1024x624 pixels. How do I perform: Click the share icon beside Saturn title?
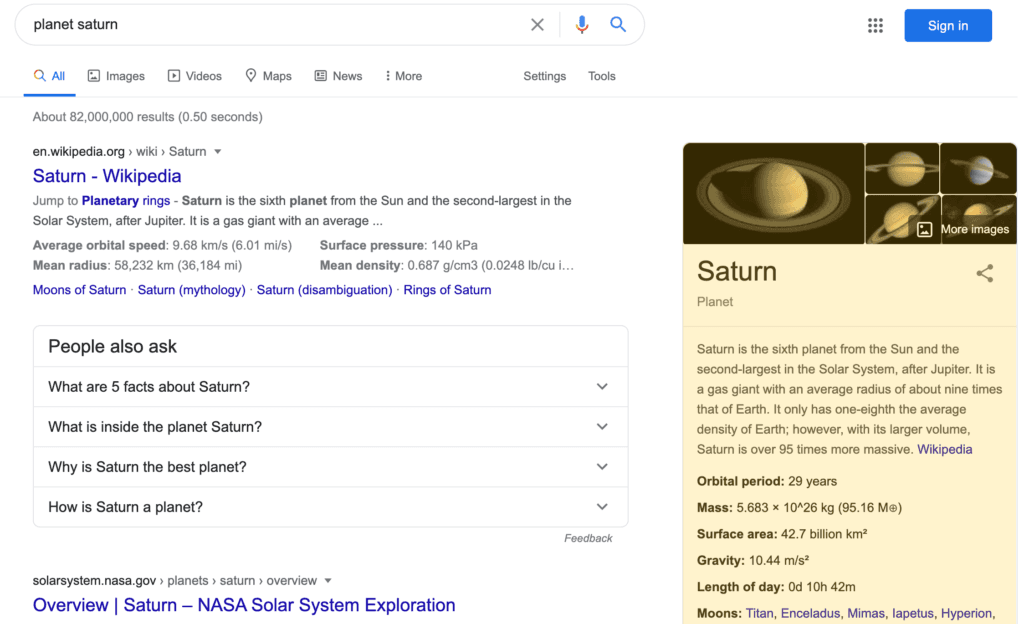point(985,273)
